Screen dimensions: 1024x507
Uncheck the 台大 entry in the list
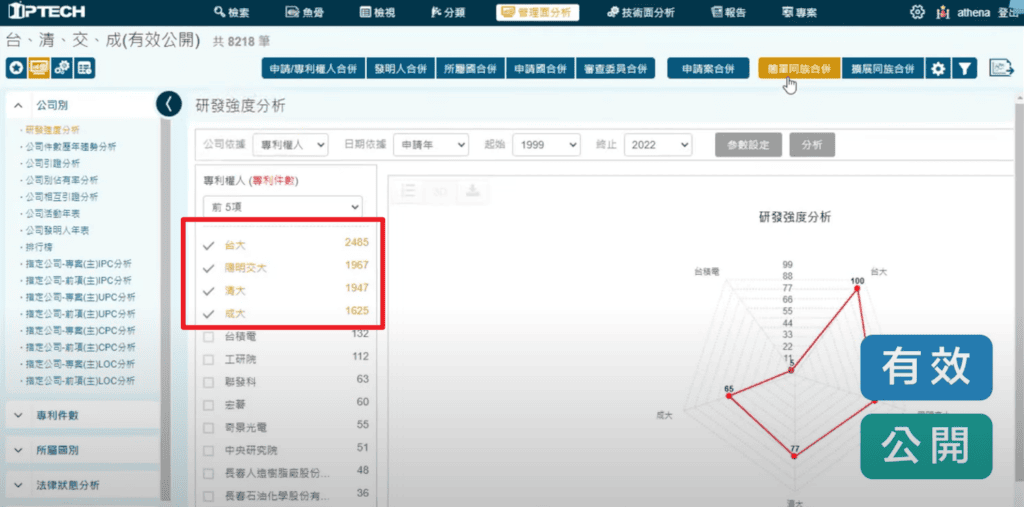click(x=209, y=244)
